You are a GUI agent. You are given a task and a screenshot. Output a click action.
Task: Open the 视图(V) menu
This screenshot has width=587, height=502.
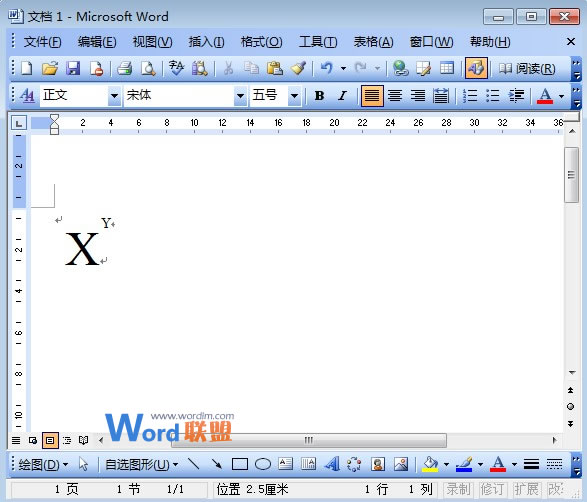[152, 42]
